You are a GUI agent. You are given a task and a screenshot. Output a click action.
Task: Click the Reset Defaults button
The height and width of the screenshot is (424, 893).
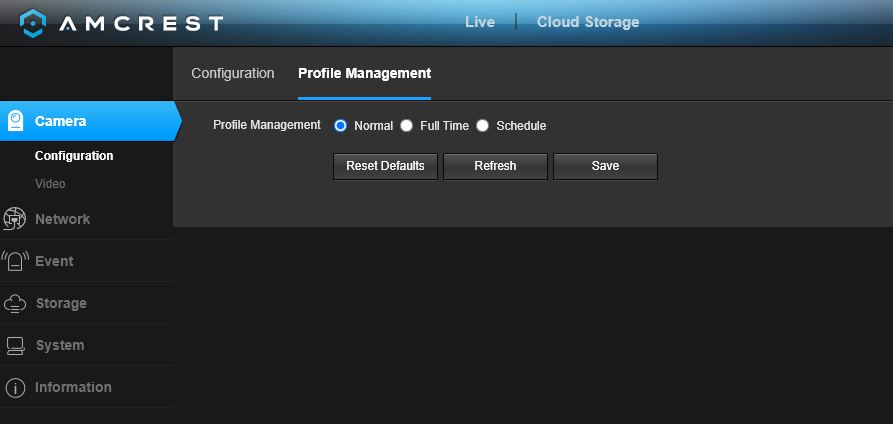click(386, 166)
